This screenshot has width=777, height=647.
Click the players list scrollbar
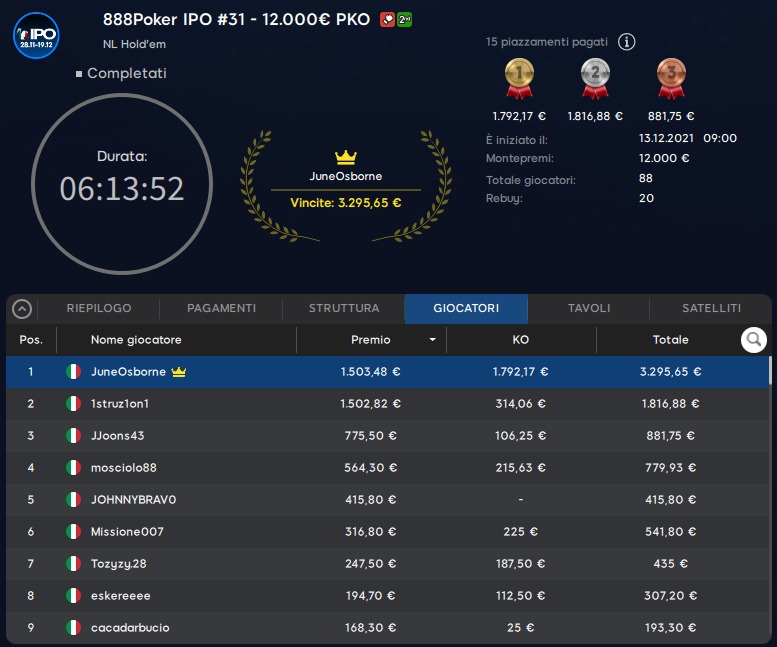click(x=770, y=371)
